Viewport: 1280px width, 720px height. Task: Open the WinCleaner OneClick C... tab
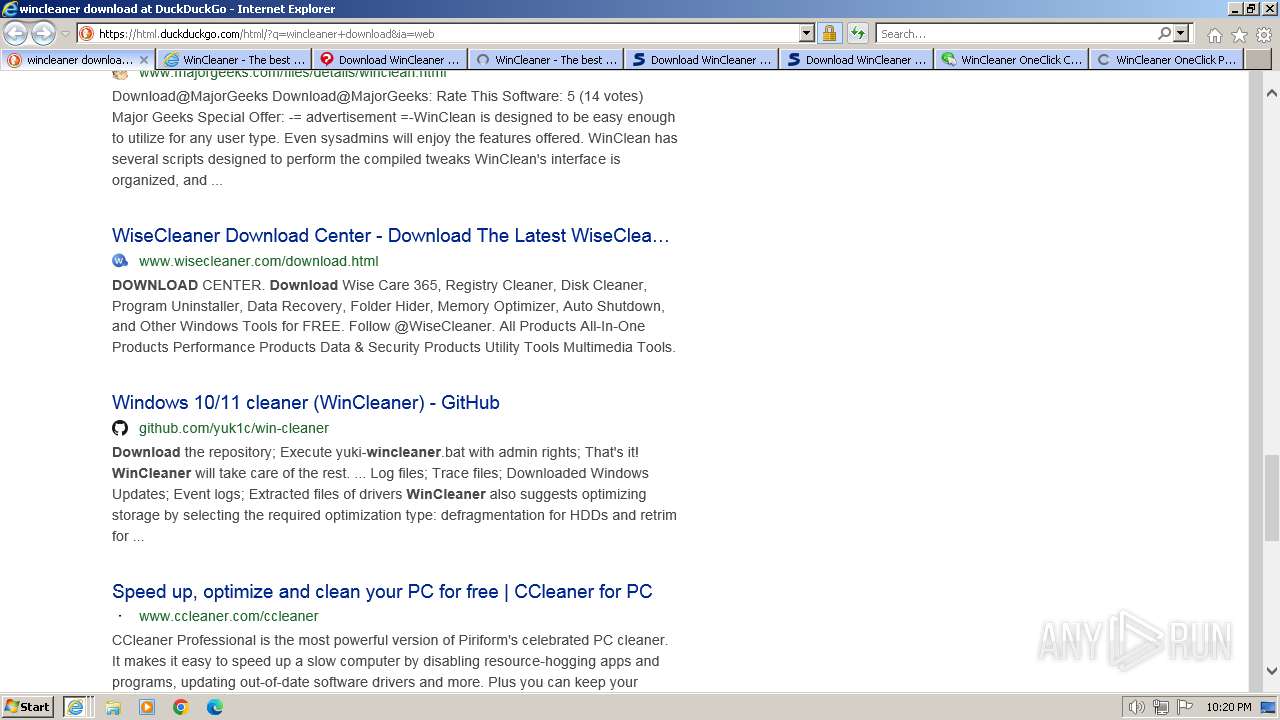coord(1012,60)
